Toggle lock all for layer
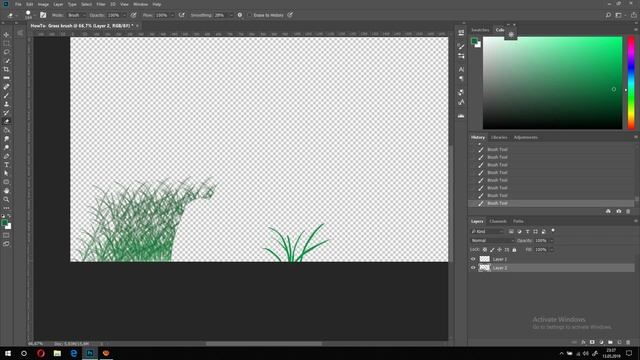Image resolution: width=640 pixels, height=360 pixels. tap(514, 249)
